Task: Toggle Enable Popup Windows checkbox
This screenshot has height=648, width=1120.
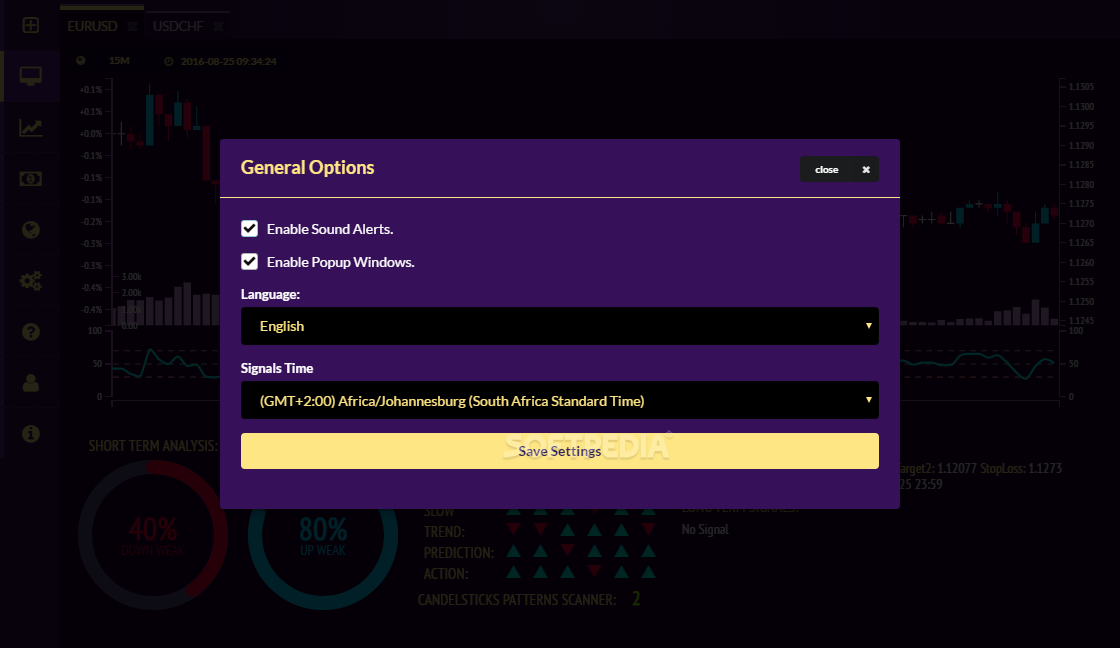Action: (249, 261)
